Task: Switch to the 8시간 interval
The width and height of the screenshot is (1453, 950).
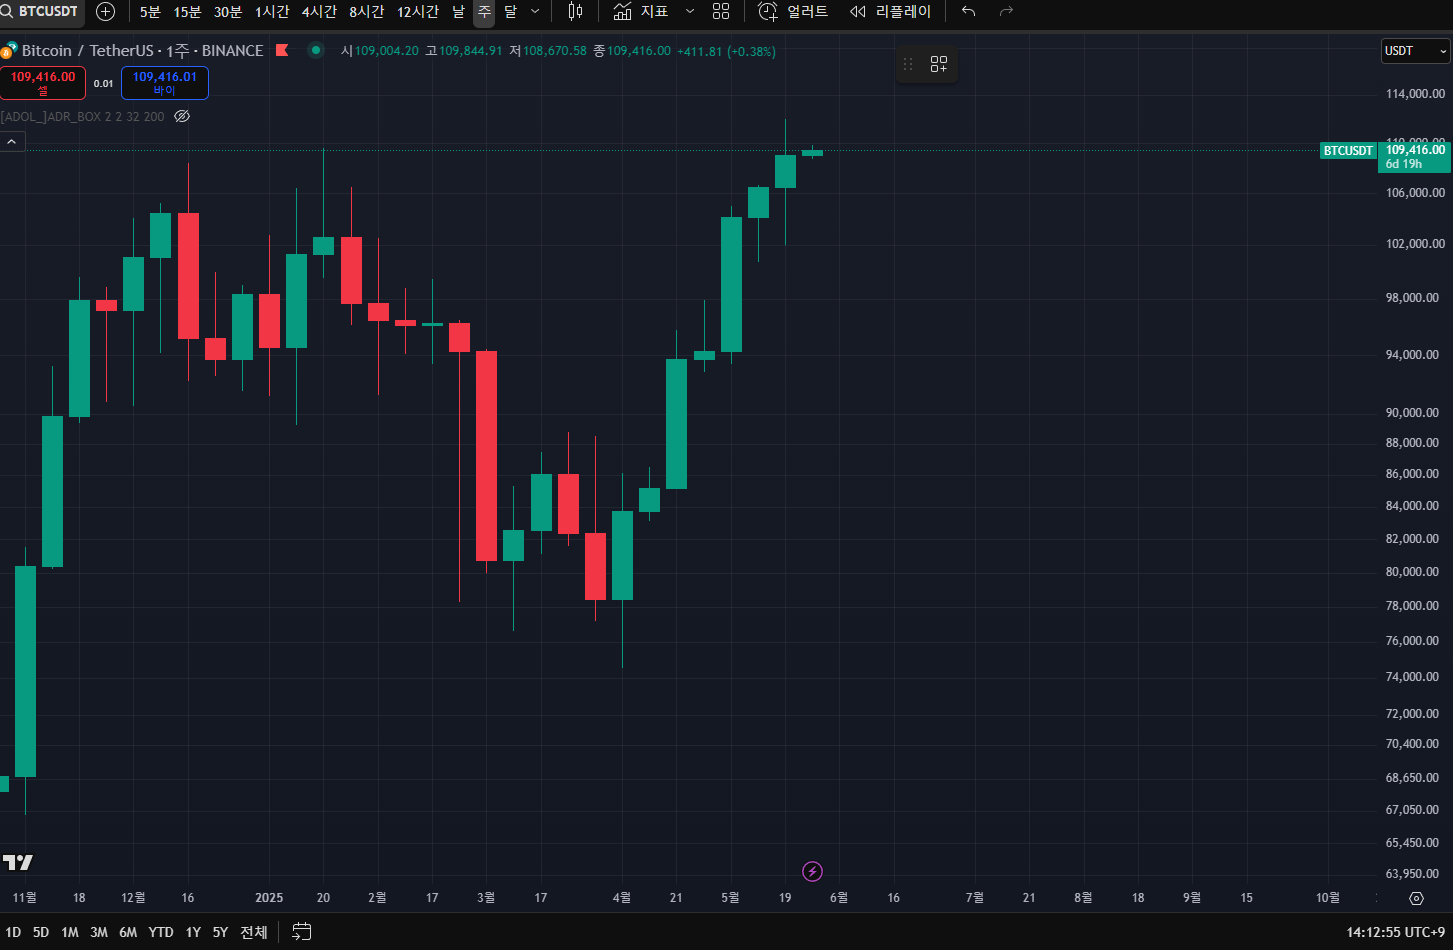Action: pos(366,12)
